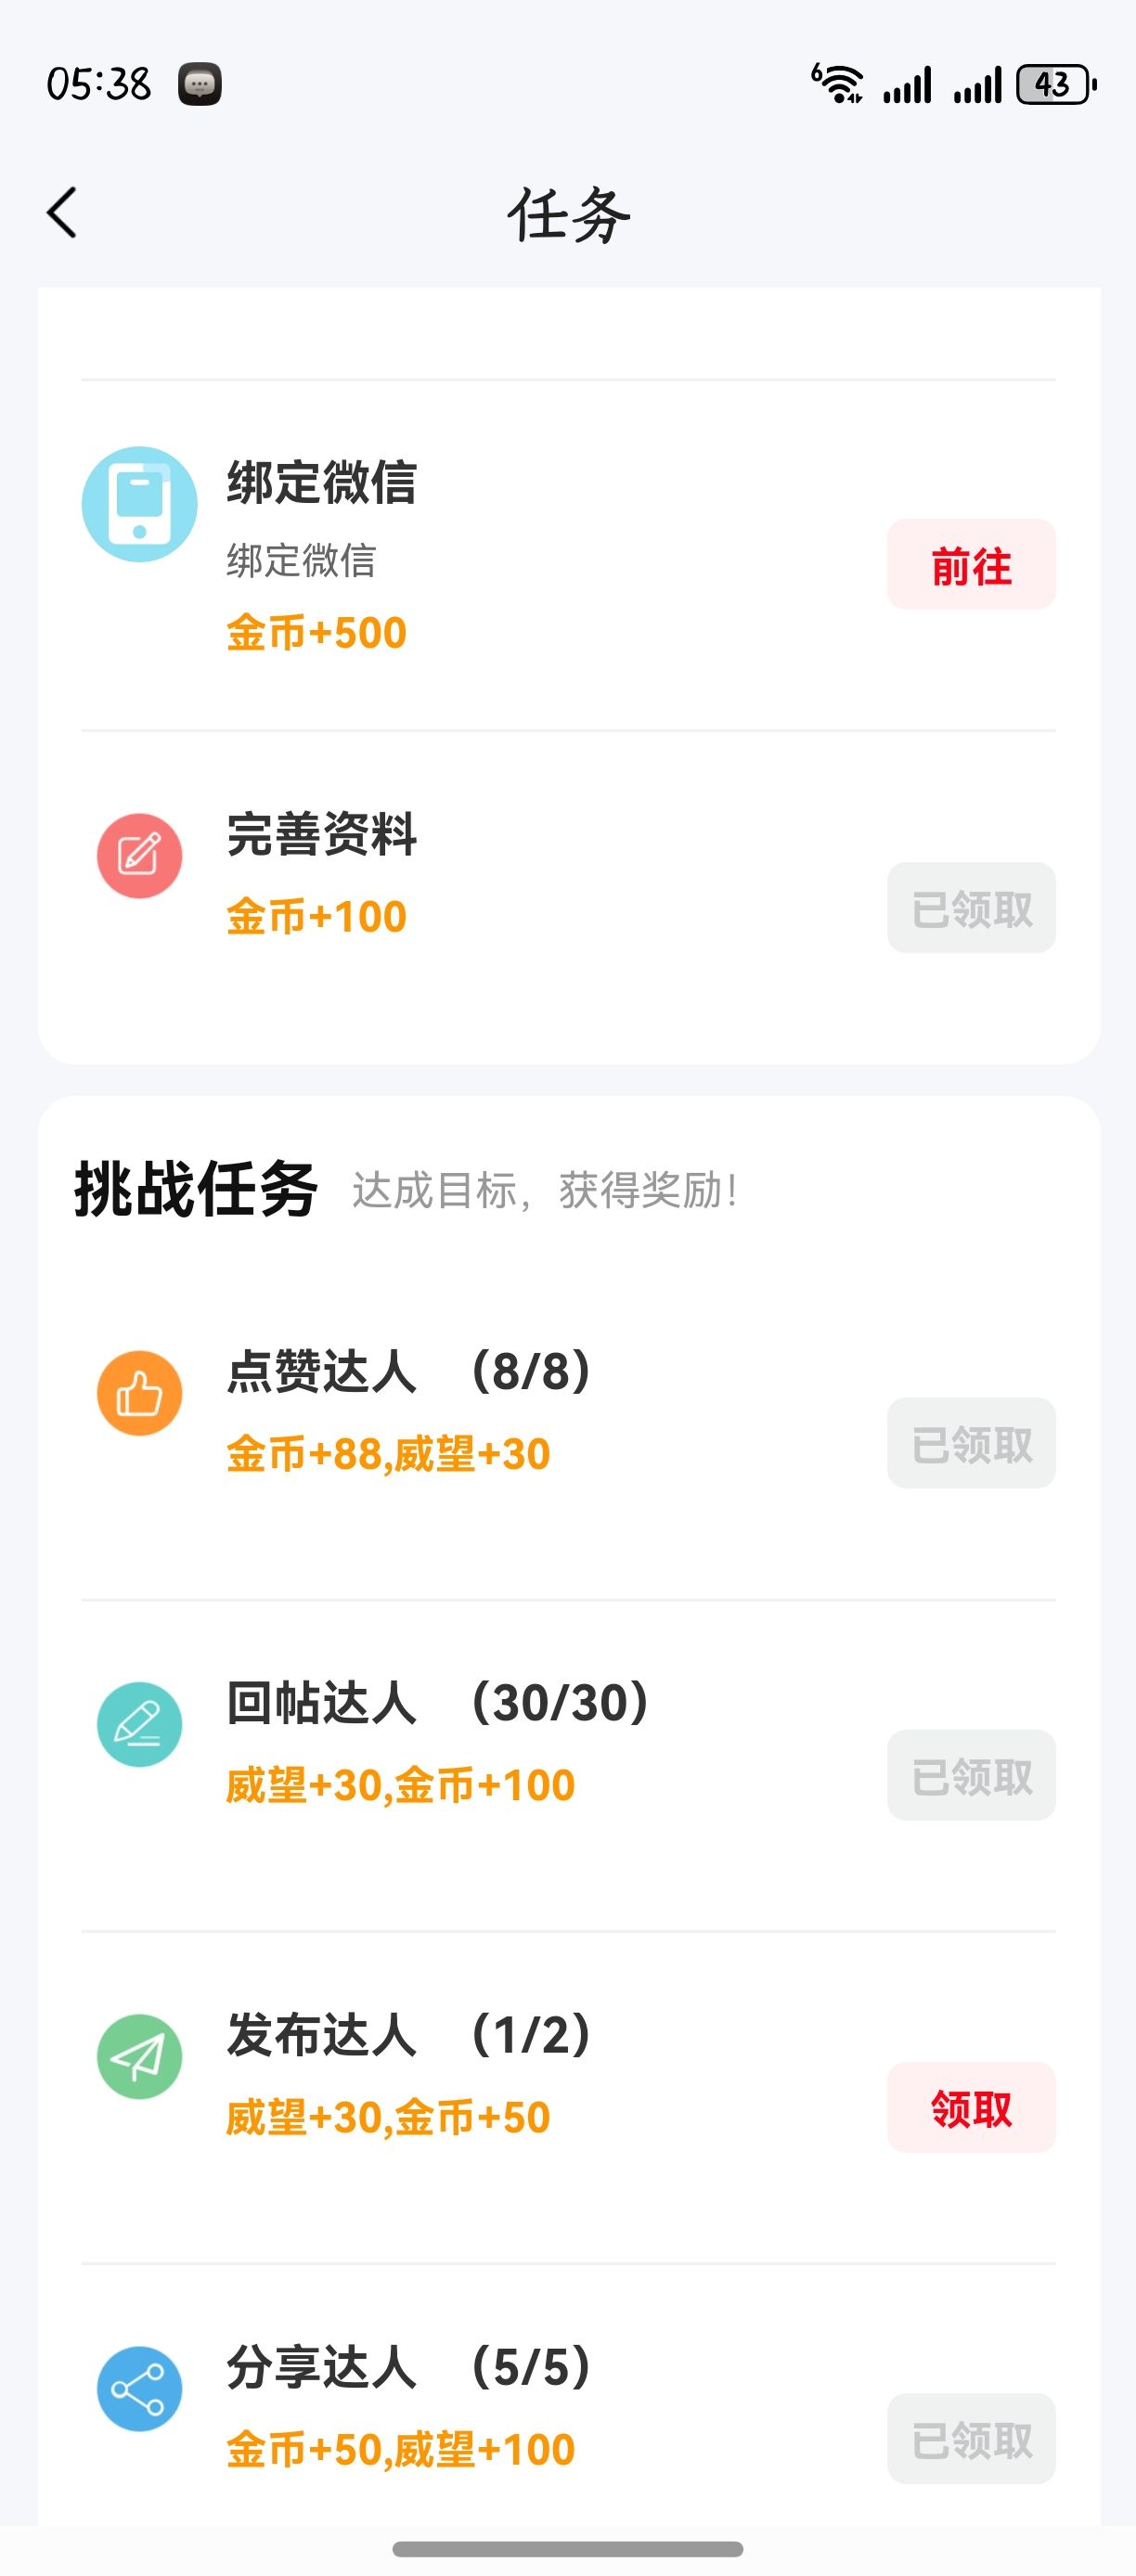The width and height of the screenshot is (1136, 2576).
Task: Tap 已领取 button for 回帖达人
Action: [x=971, y=1775]
